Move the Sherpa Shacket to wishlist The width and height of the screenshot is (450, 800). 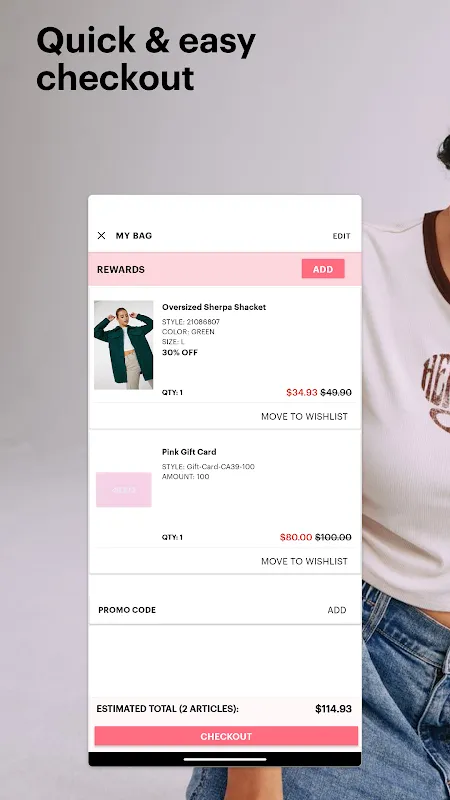click(x=304, y=416)
